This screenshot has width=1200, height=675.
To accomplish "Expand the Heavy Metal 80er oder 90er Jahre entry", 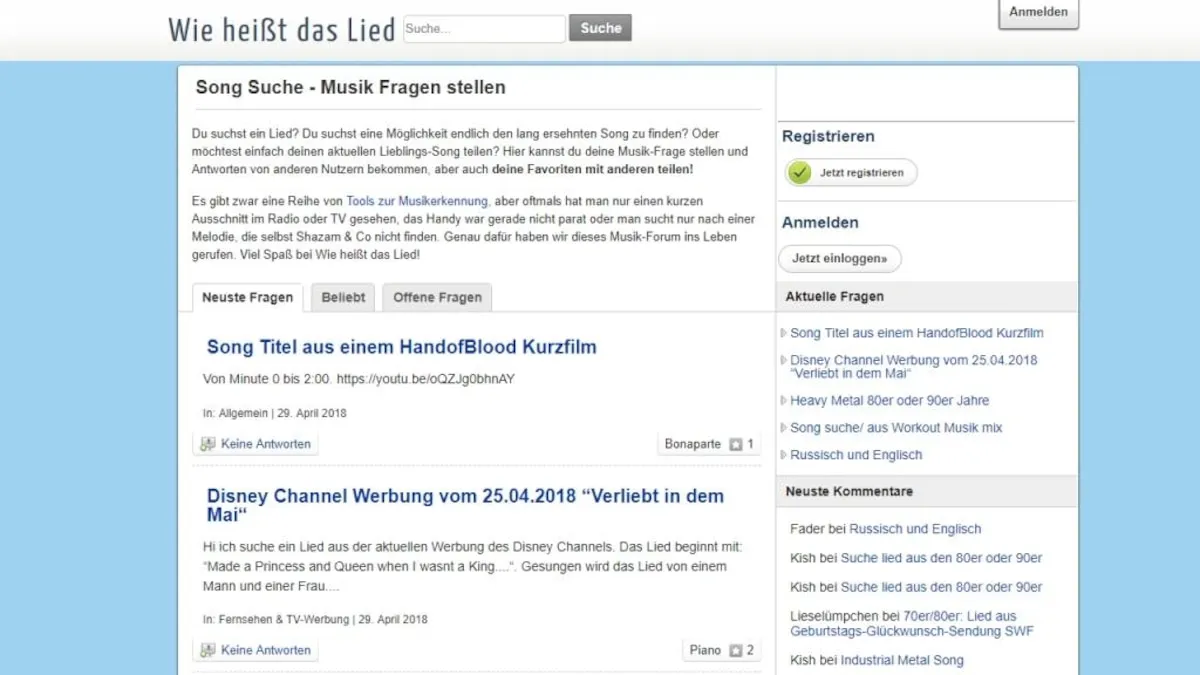I will pyautogui.click(x=890, y=400).
